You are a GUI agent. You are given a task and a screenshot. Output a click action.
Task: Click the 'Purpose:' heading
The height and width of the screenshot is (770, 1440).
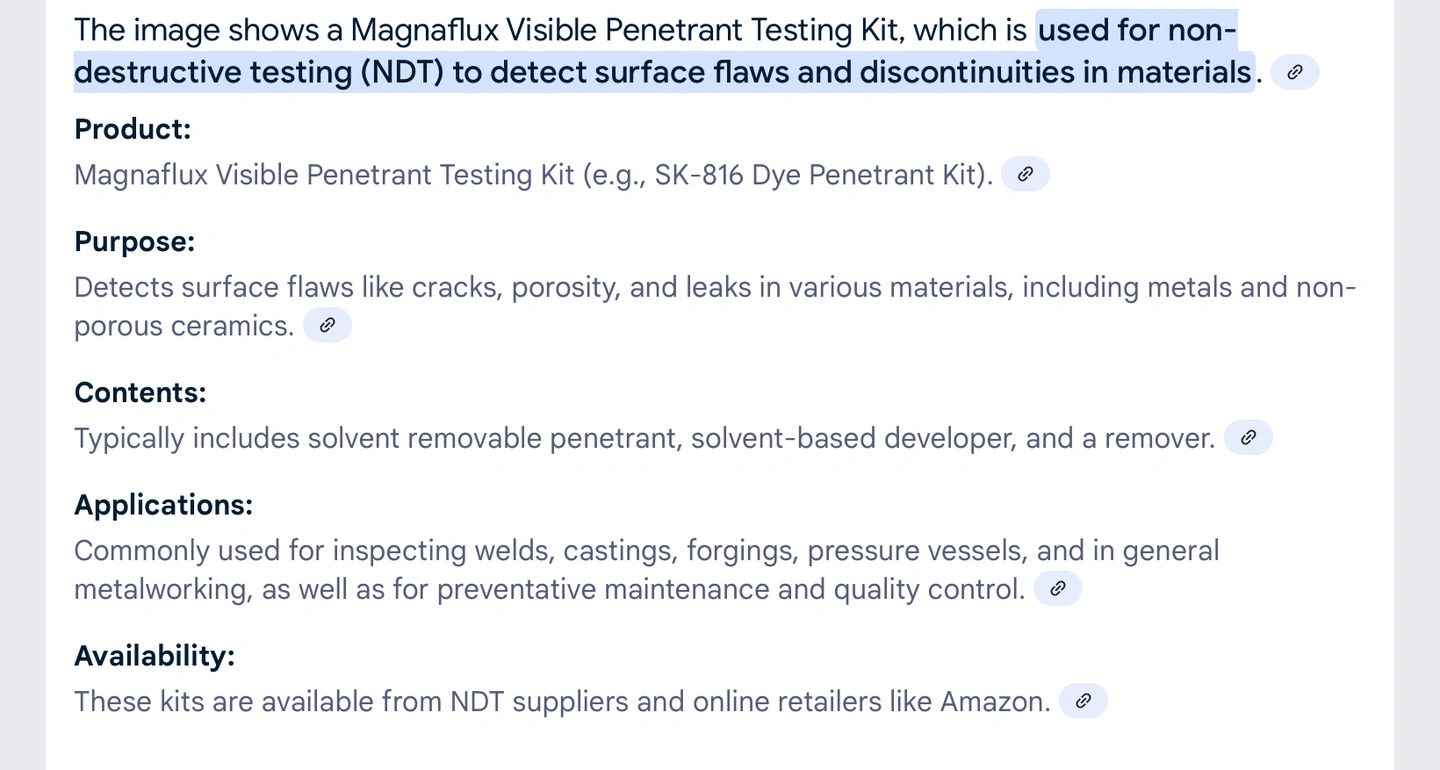pyautogui.click(x=134, y=241)
